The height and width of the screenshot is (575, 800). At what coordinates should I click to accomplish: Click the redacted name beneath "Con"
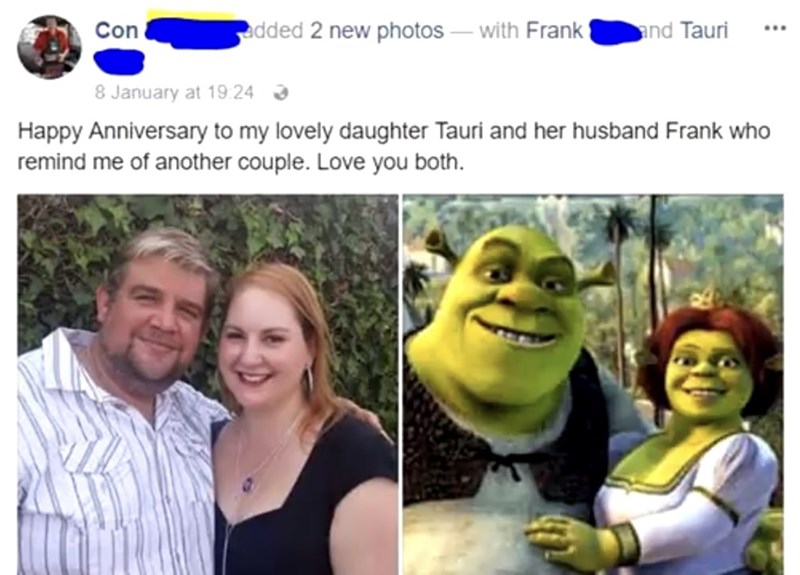click(x=119, y=62)
